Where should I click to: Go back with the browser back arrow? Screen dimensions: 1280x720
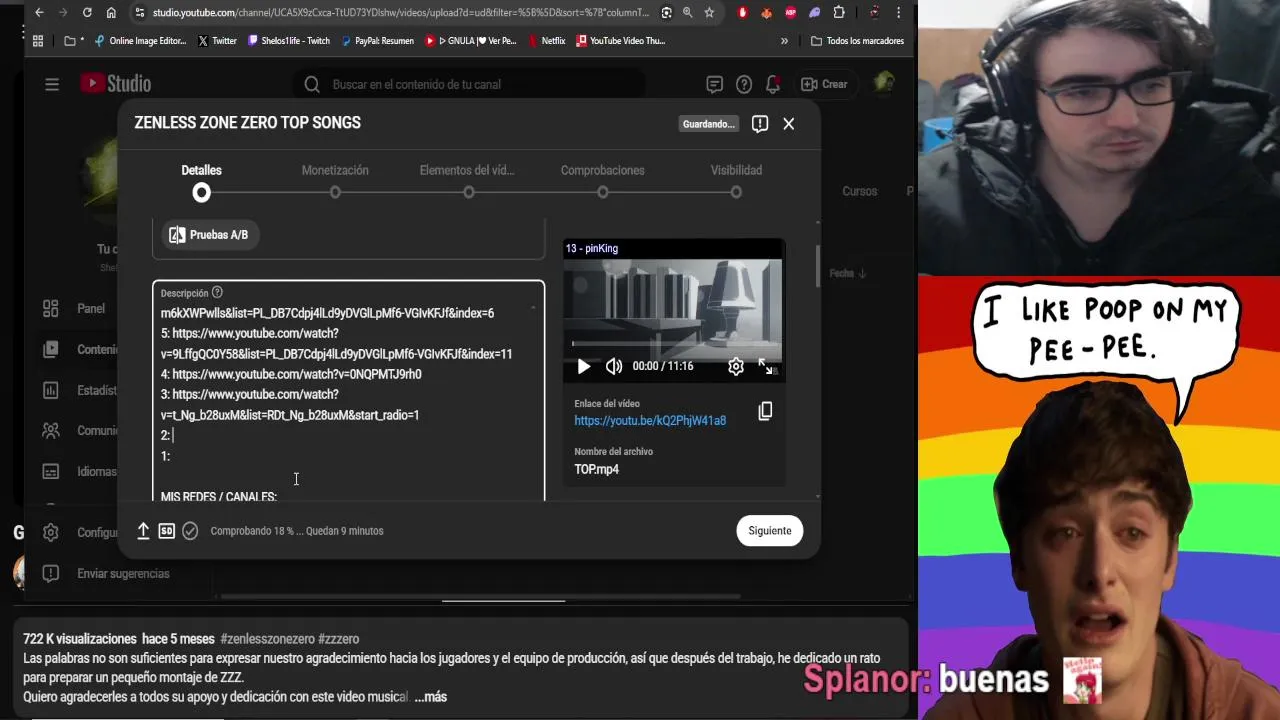tap(39, 13)
